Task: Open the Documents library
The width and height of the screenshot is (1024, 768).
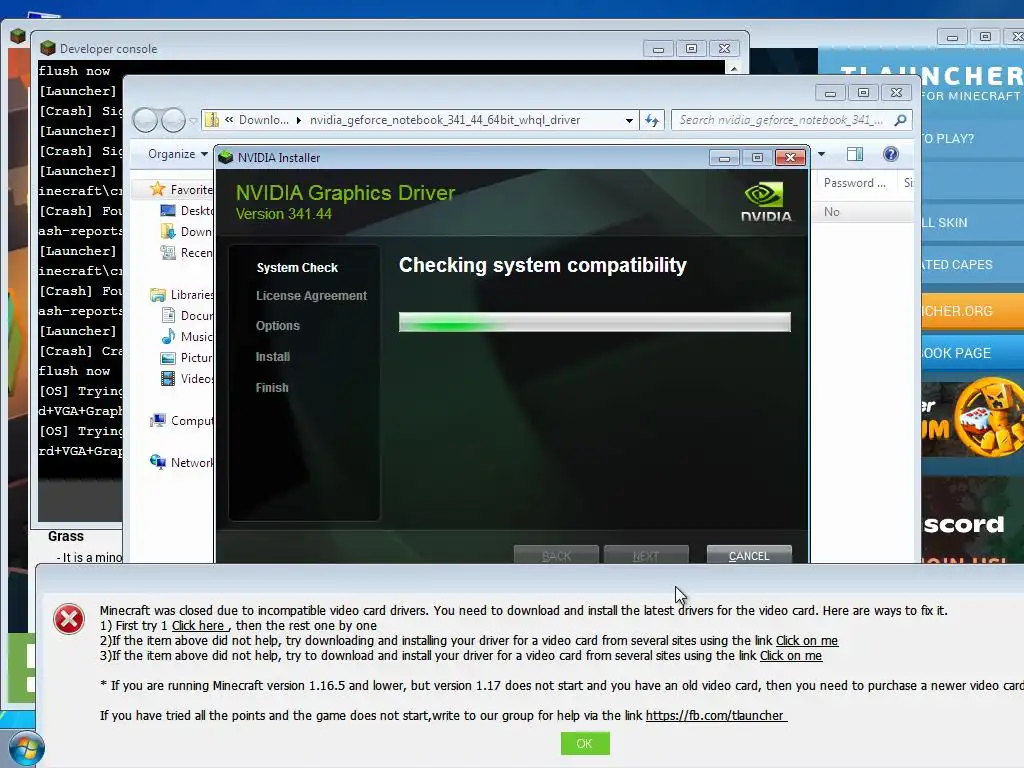Action: point(187,315)
